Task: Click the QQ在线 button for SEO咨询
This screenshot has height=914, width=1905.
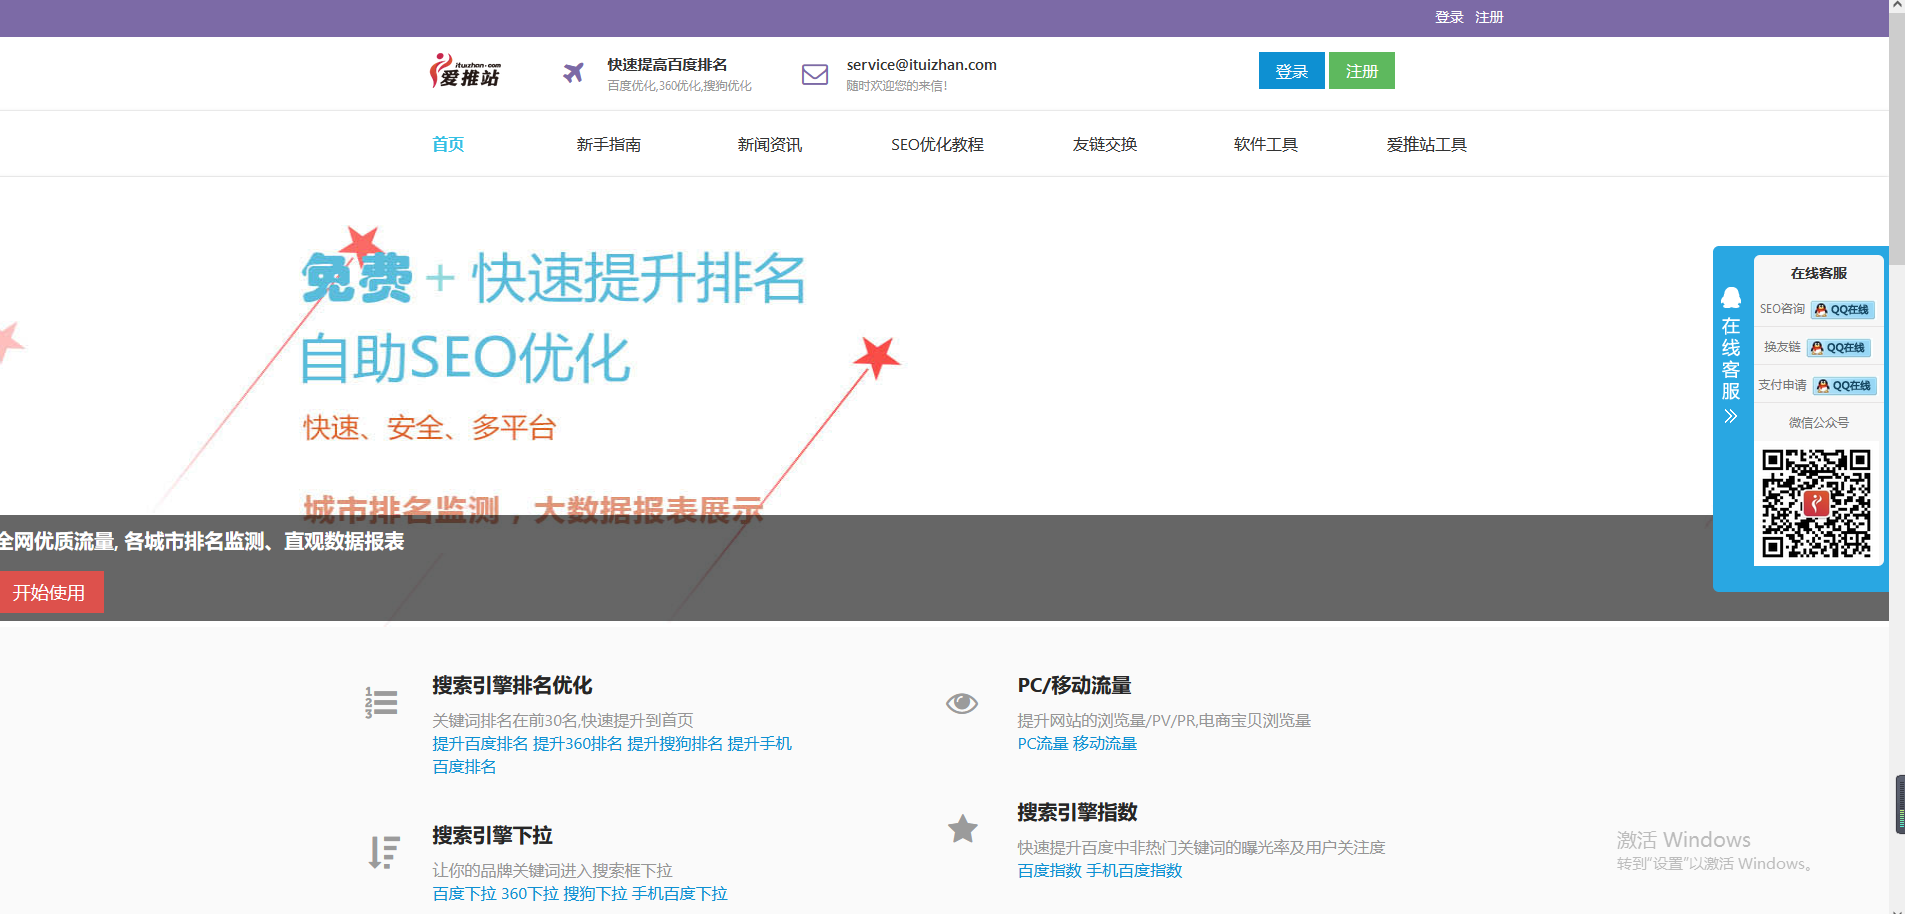Action: 1842,310
